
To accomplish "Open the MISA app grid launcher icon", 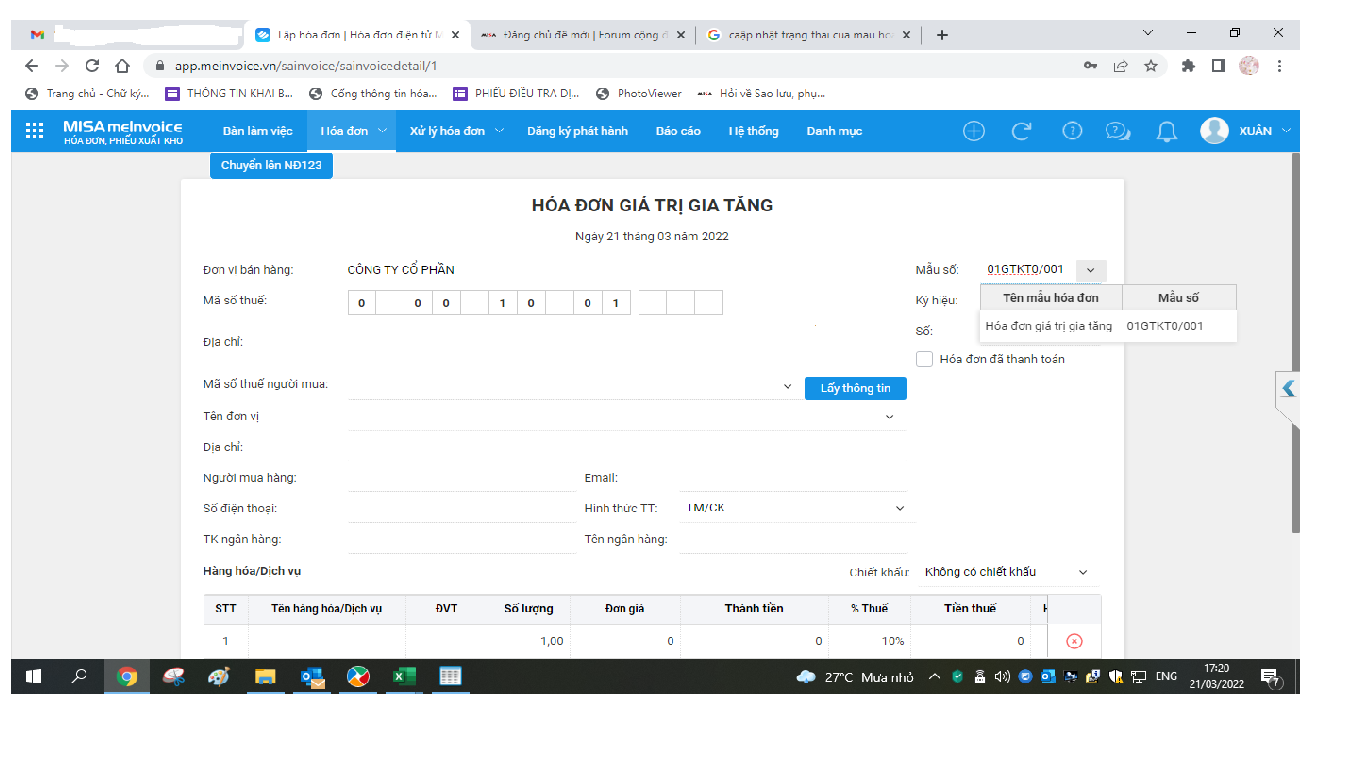I will [34, 131].
